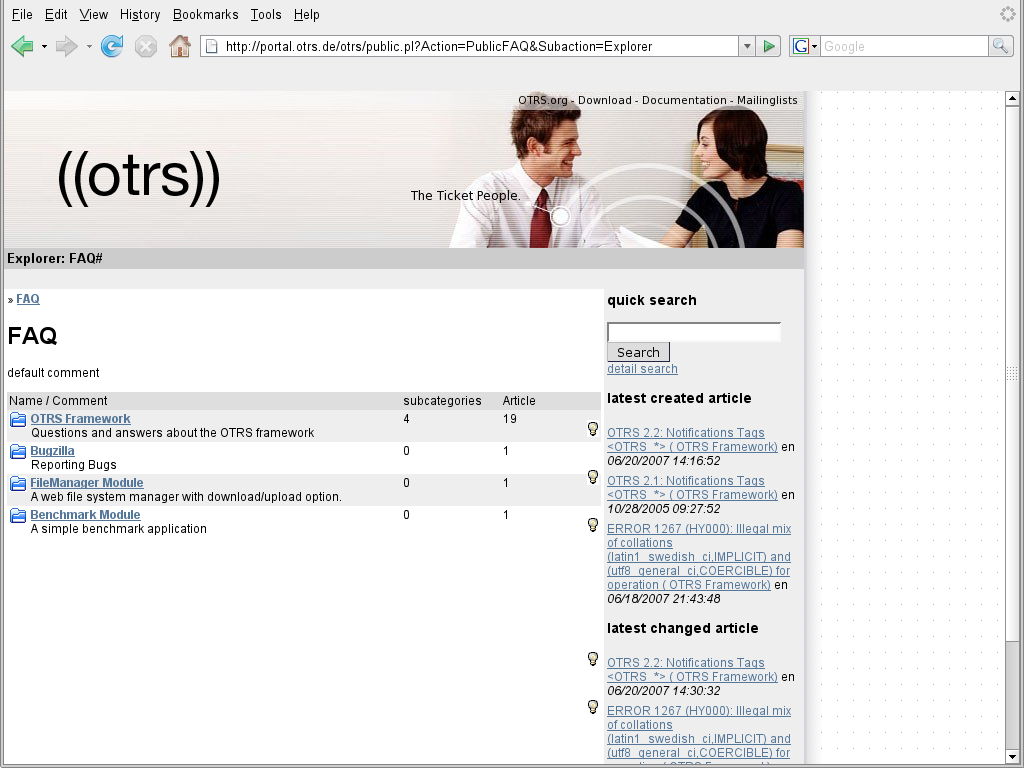Viewport: 1024px width, 768px height.
Task: Click into the quick search text field
Action: click(x=693, y=332)
